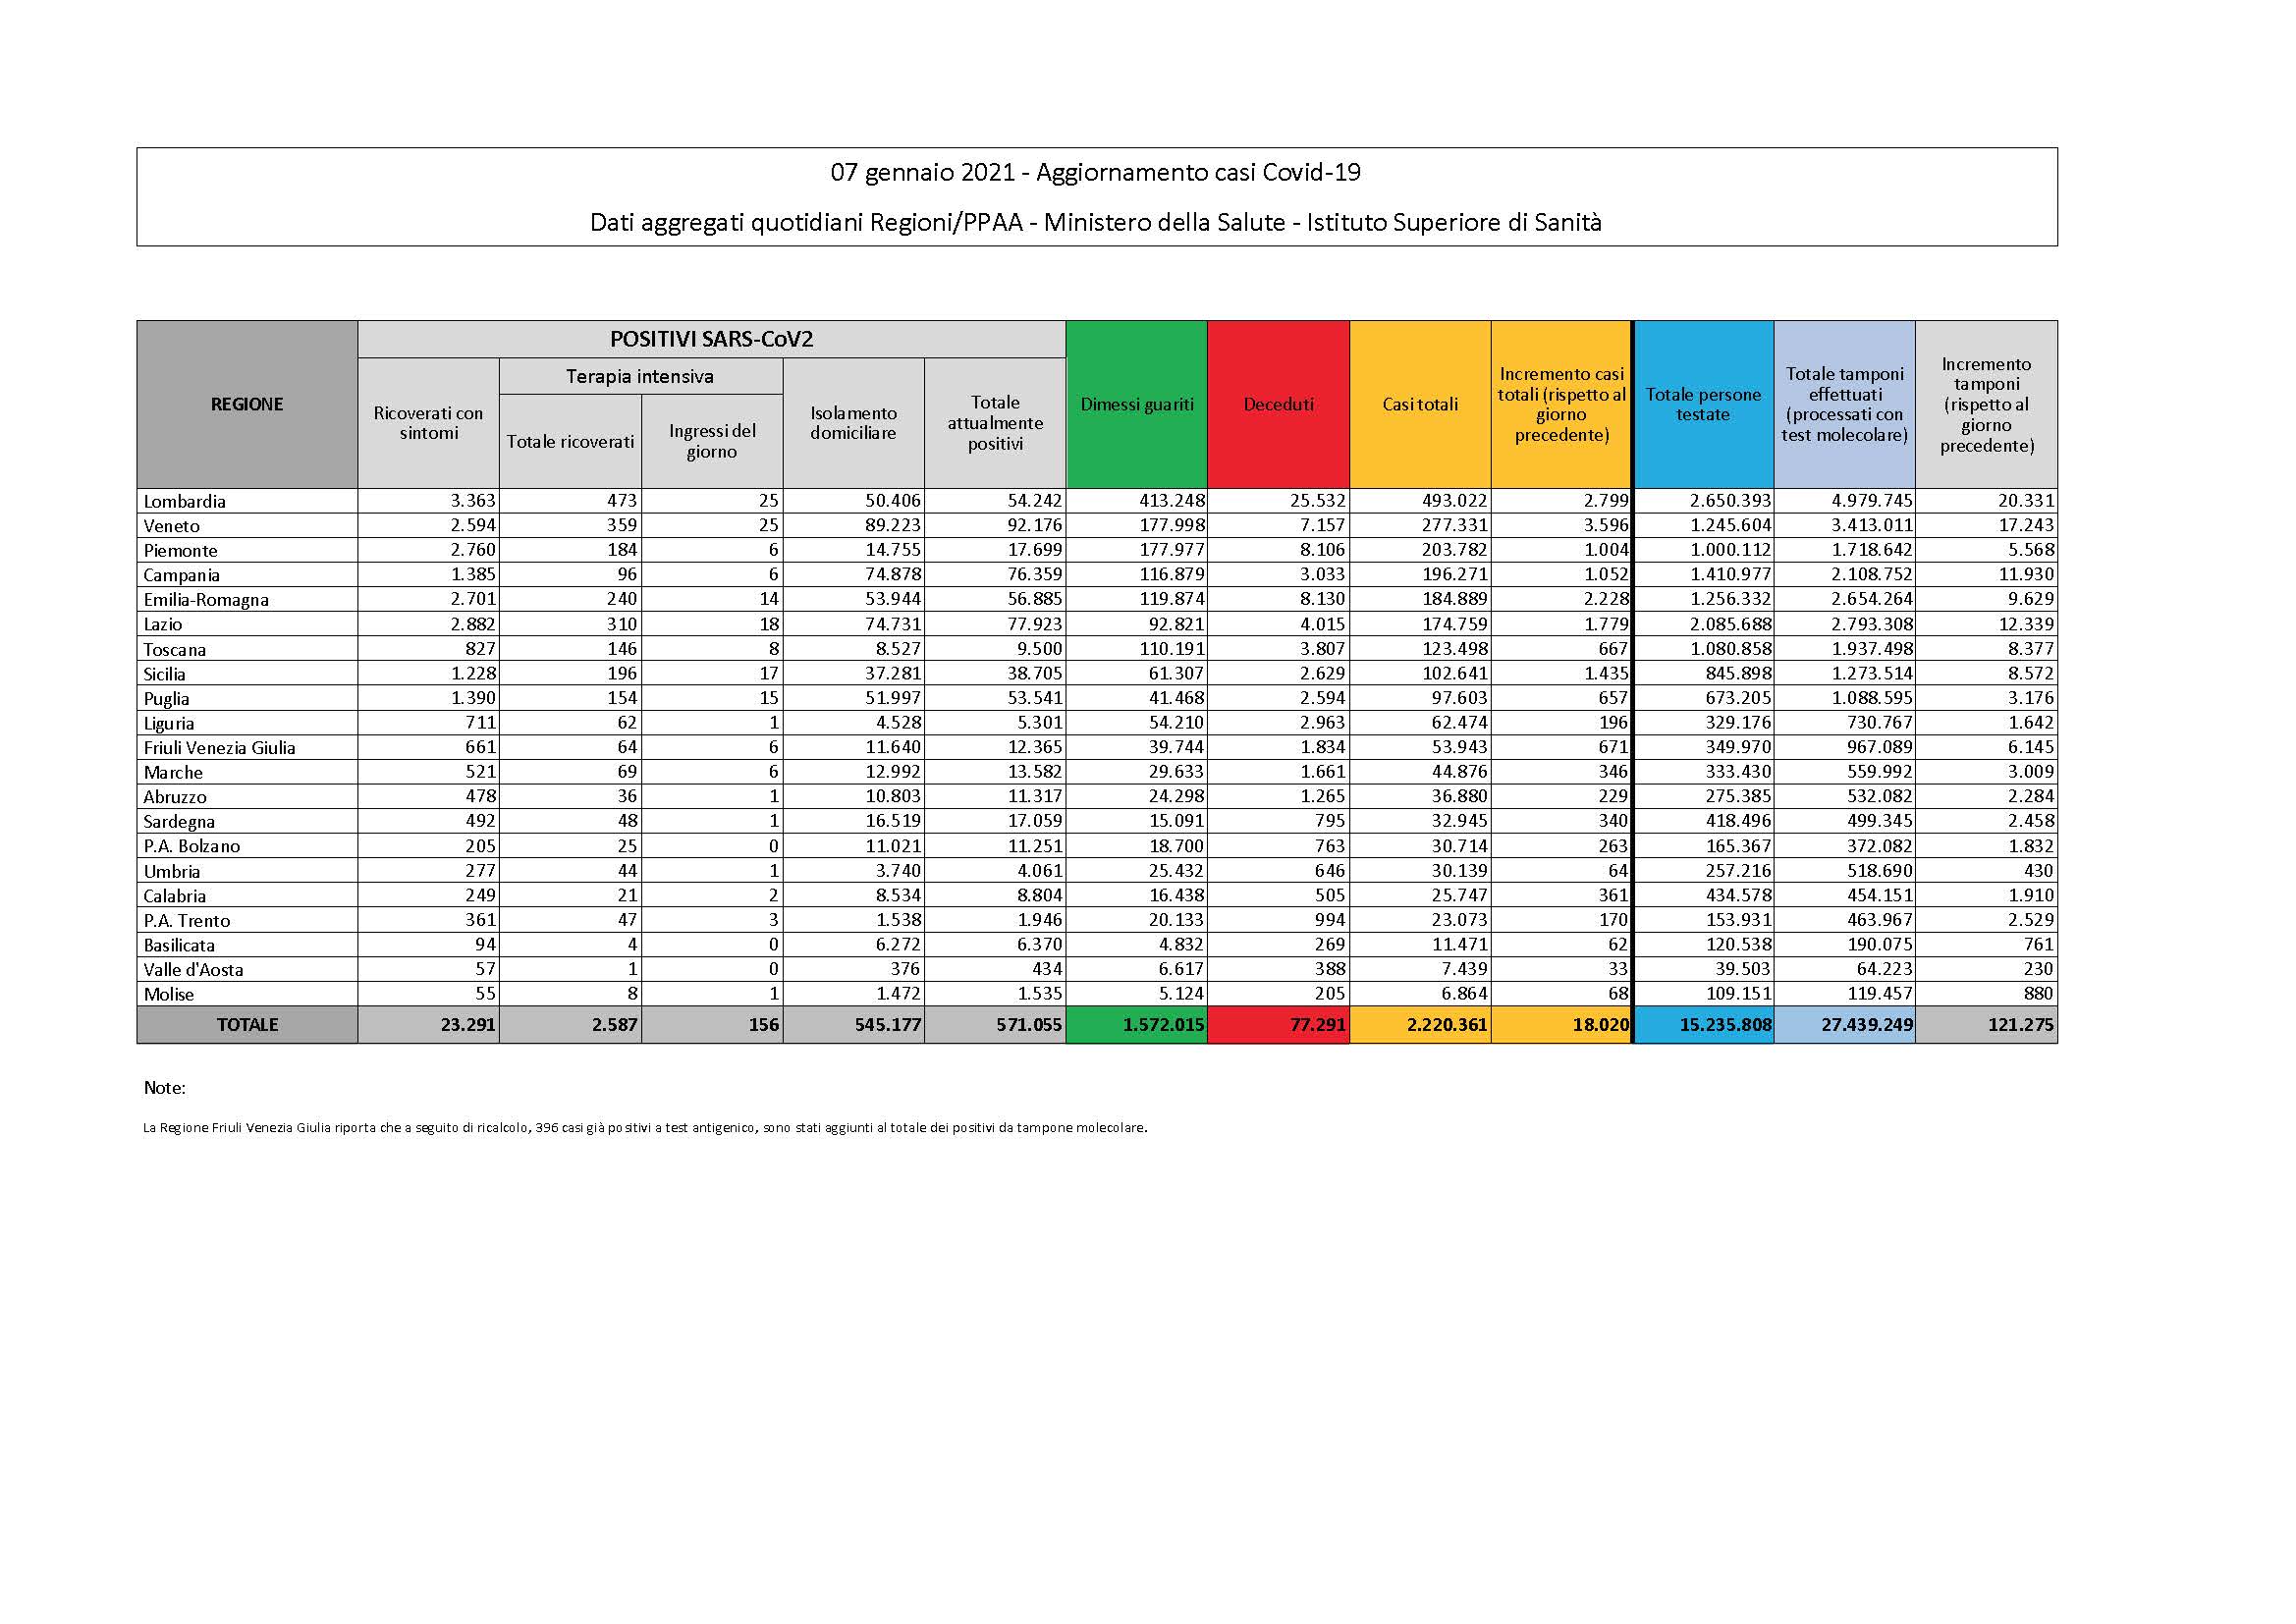The height and width of the screenshot is (1624, 2296).
Task: Click total deaths value 77.291
Action: pos(1317,1025)
